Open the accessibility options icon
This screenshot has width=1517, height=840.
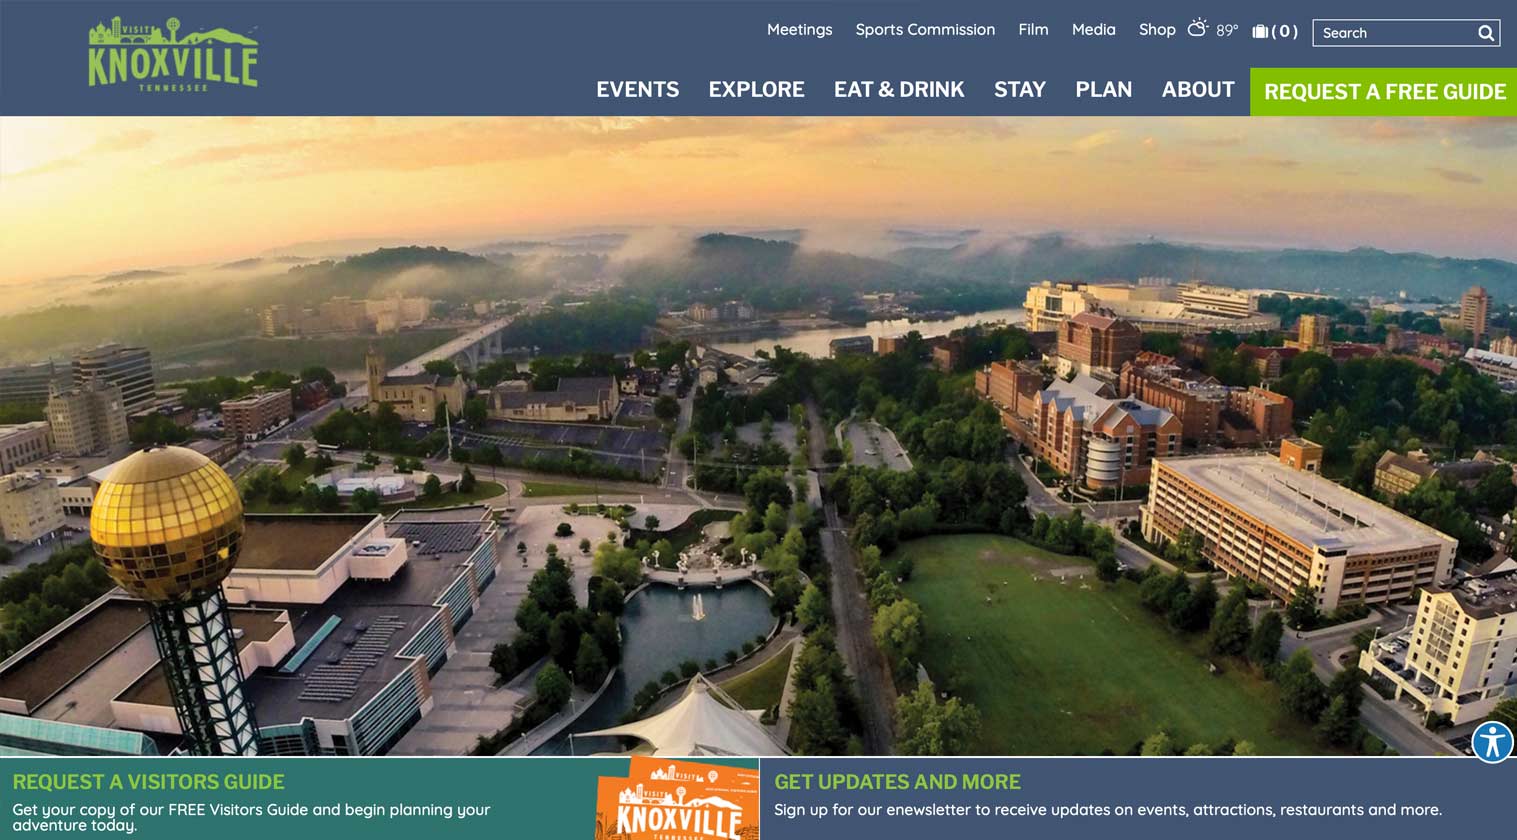(1492, 742)
